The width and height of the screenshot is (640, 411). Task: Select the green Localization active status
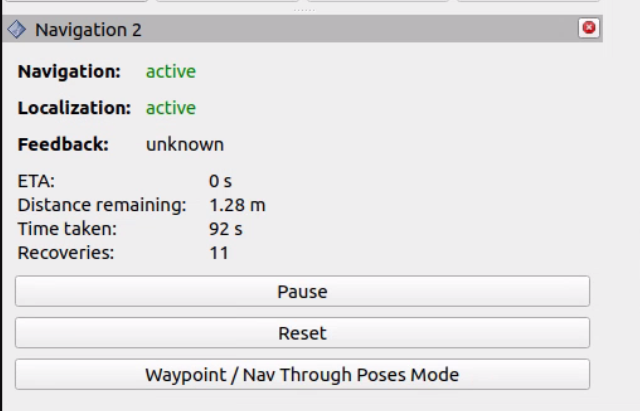[x=171, y=108]
